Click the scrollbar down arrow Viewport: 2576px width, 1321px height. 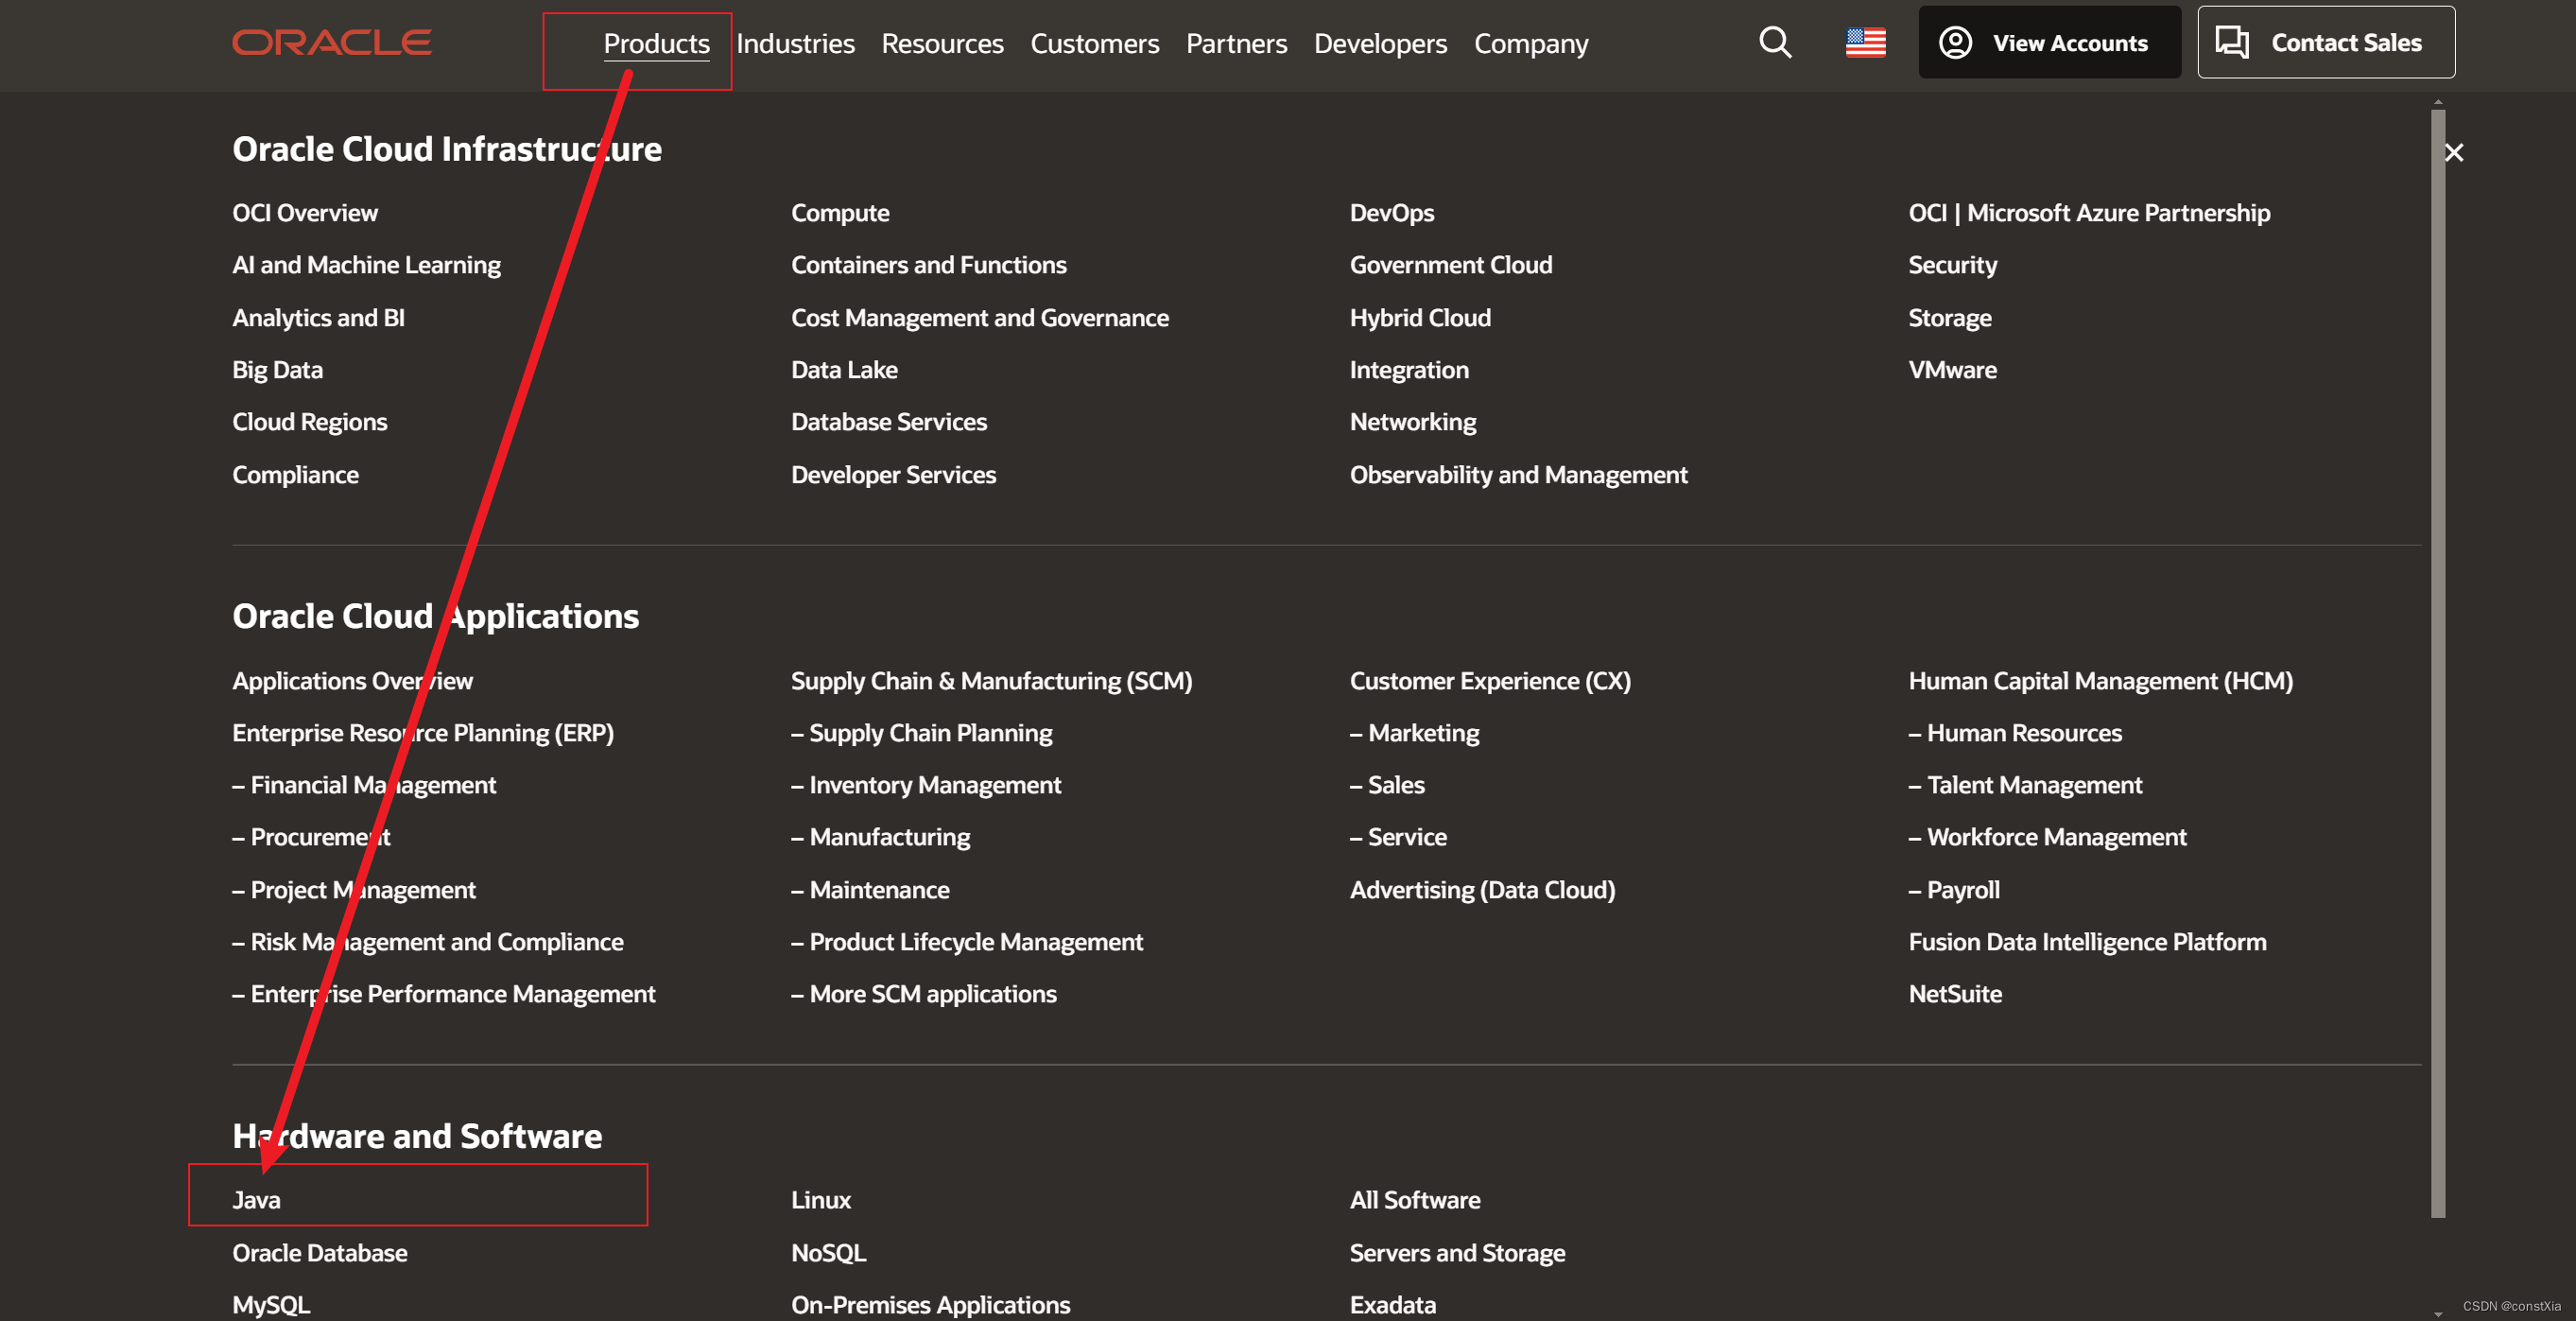pyautogui.click(x=2438, y=1313)
